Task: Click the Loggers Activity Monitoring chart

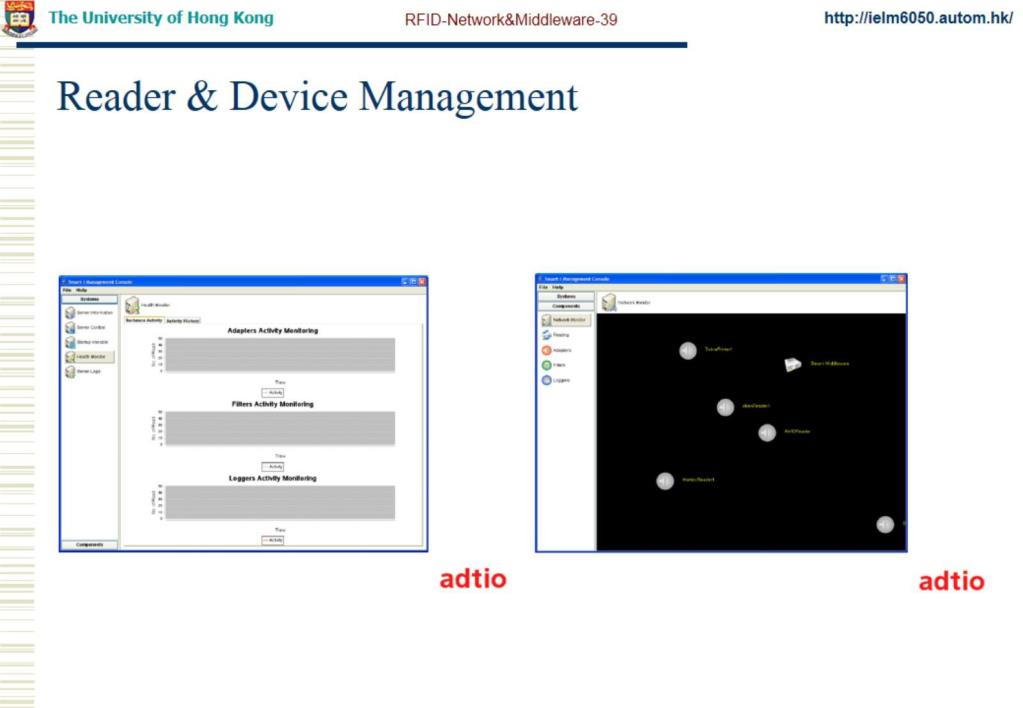Action: point(280,502)
